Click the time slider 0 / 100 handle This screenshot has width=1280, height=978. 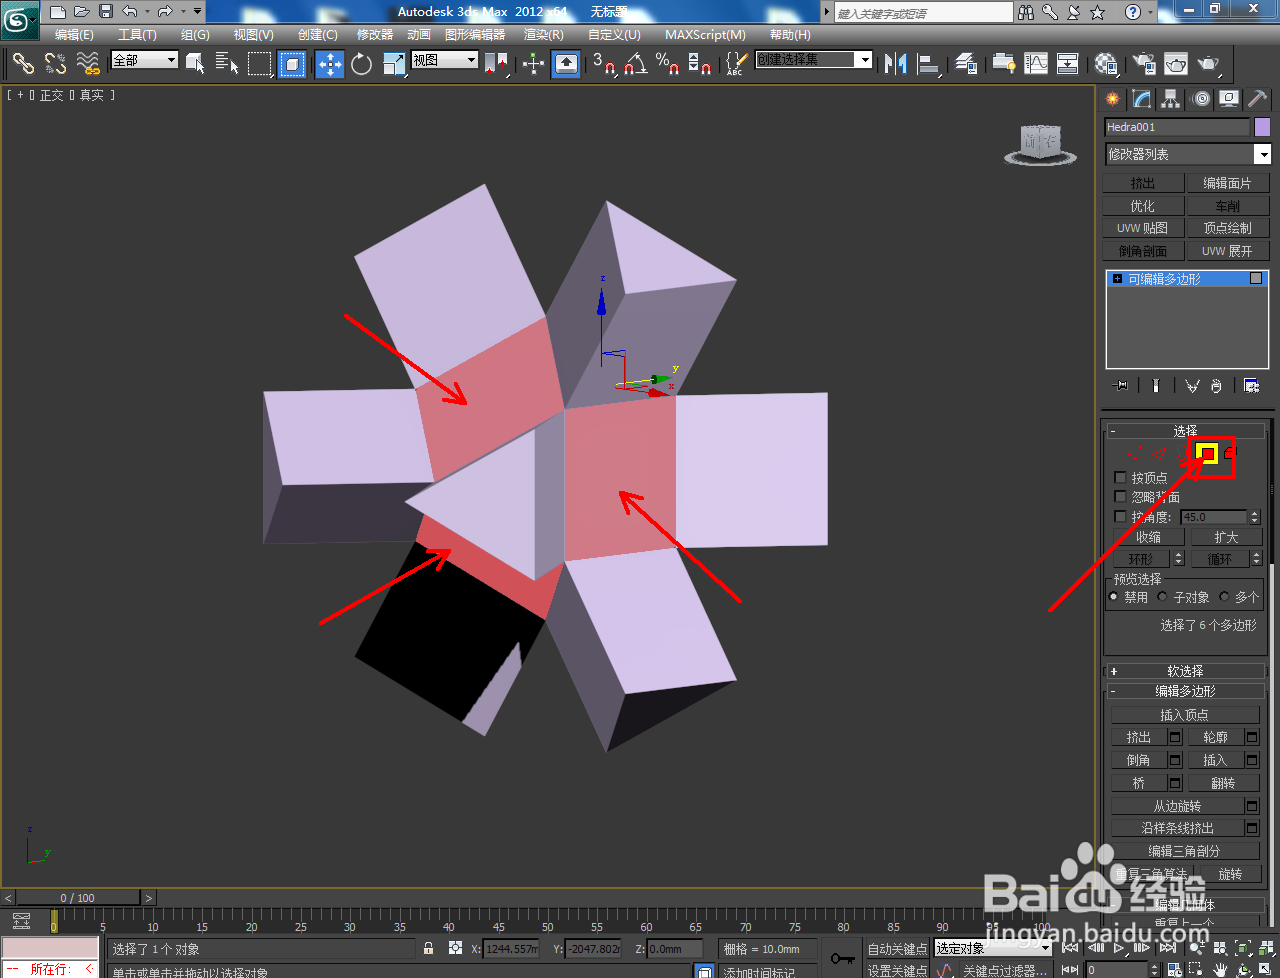pyautogui.click(x=78, y=898)
